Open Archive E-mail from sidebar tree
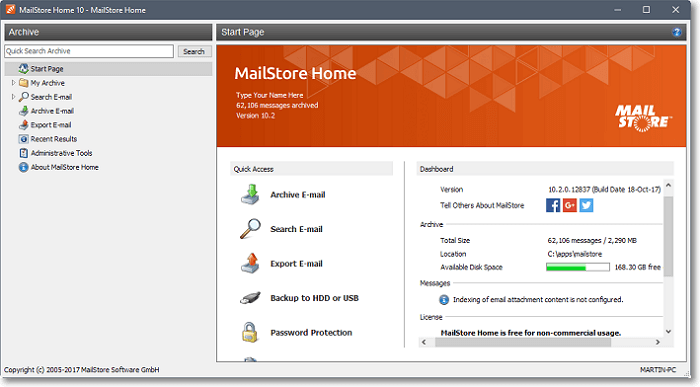This screenshot has height=387, width=700. coord(52,111)
